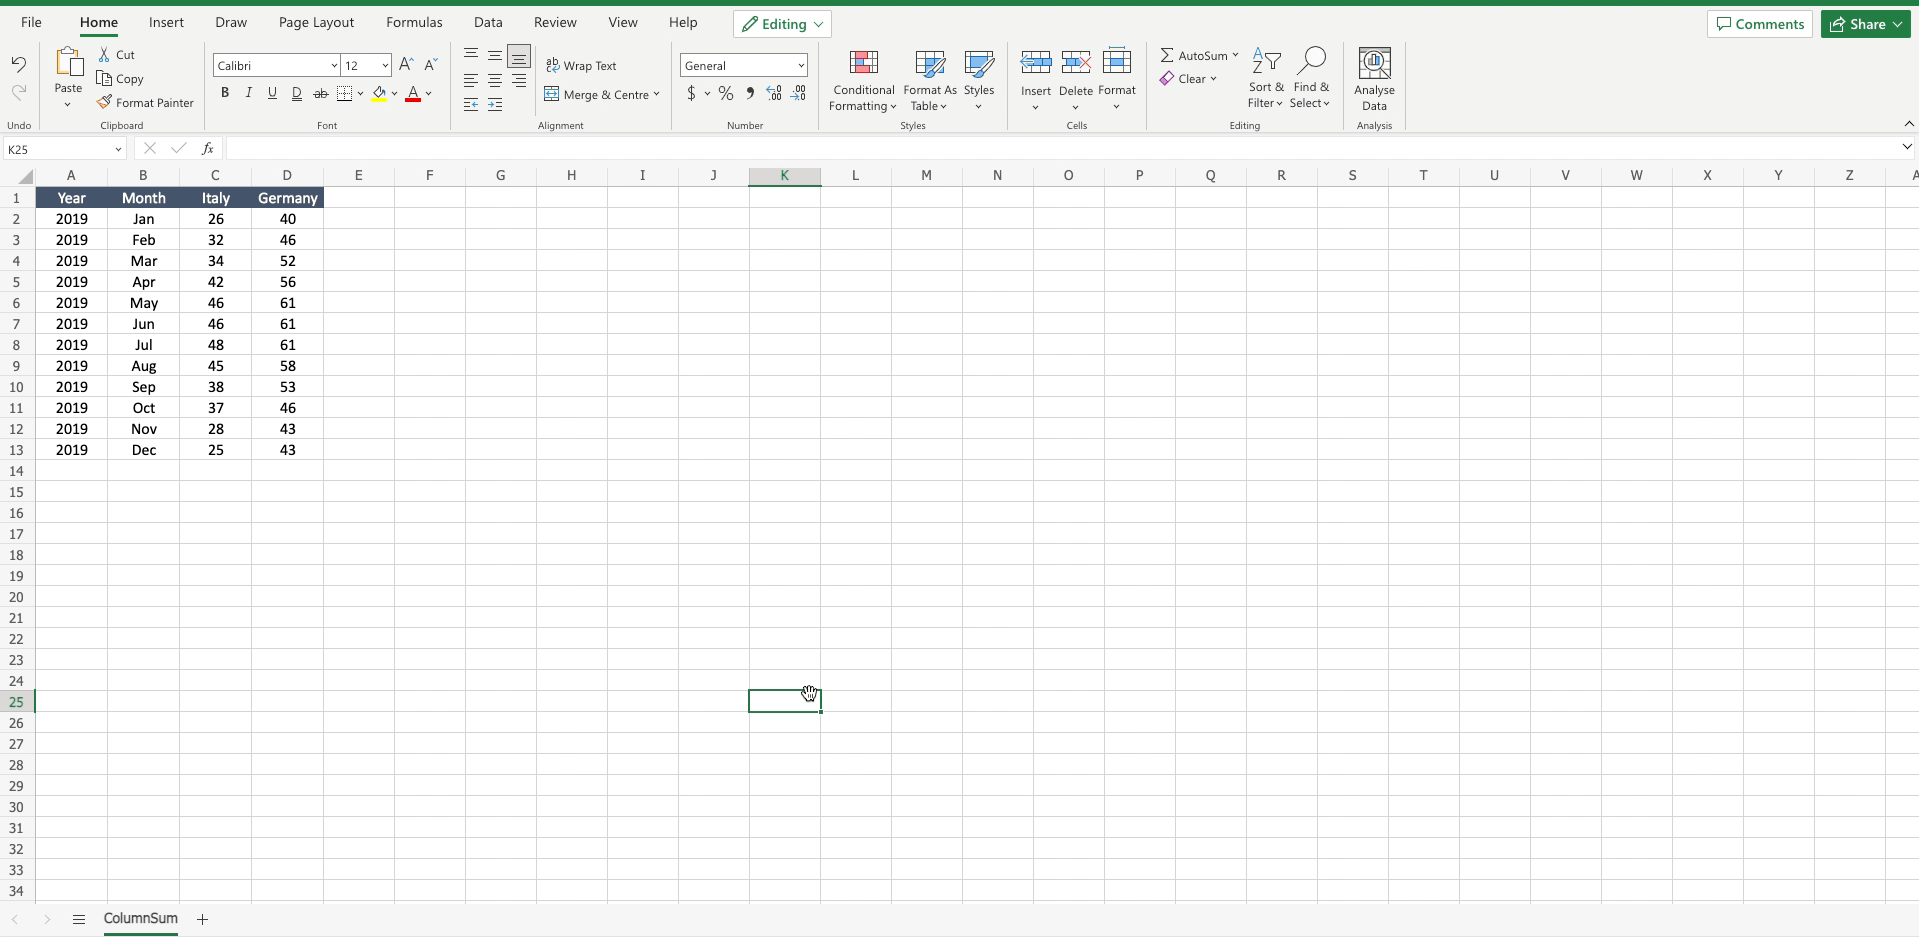Open the Wrap Text option
Viewport: 1919px width, 938px height.
583,65
